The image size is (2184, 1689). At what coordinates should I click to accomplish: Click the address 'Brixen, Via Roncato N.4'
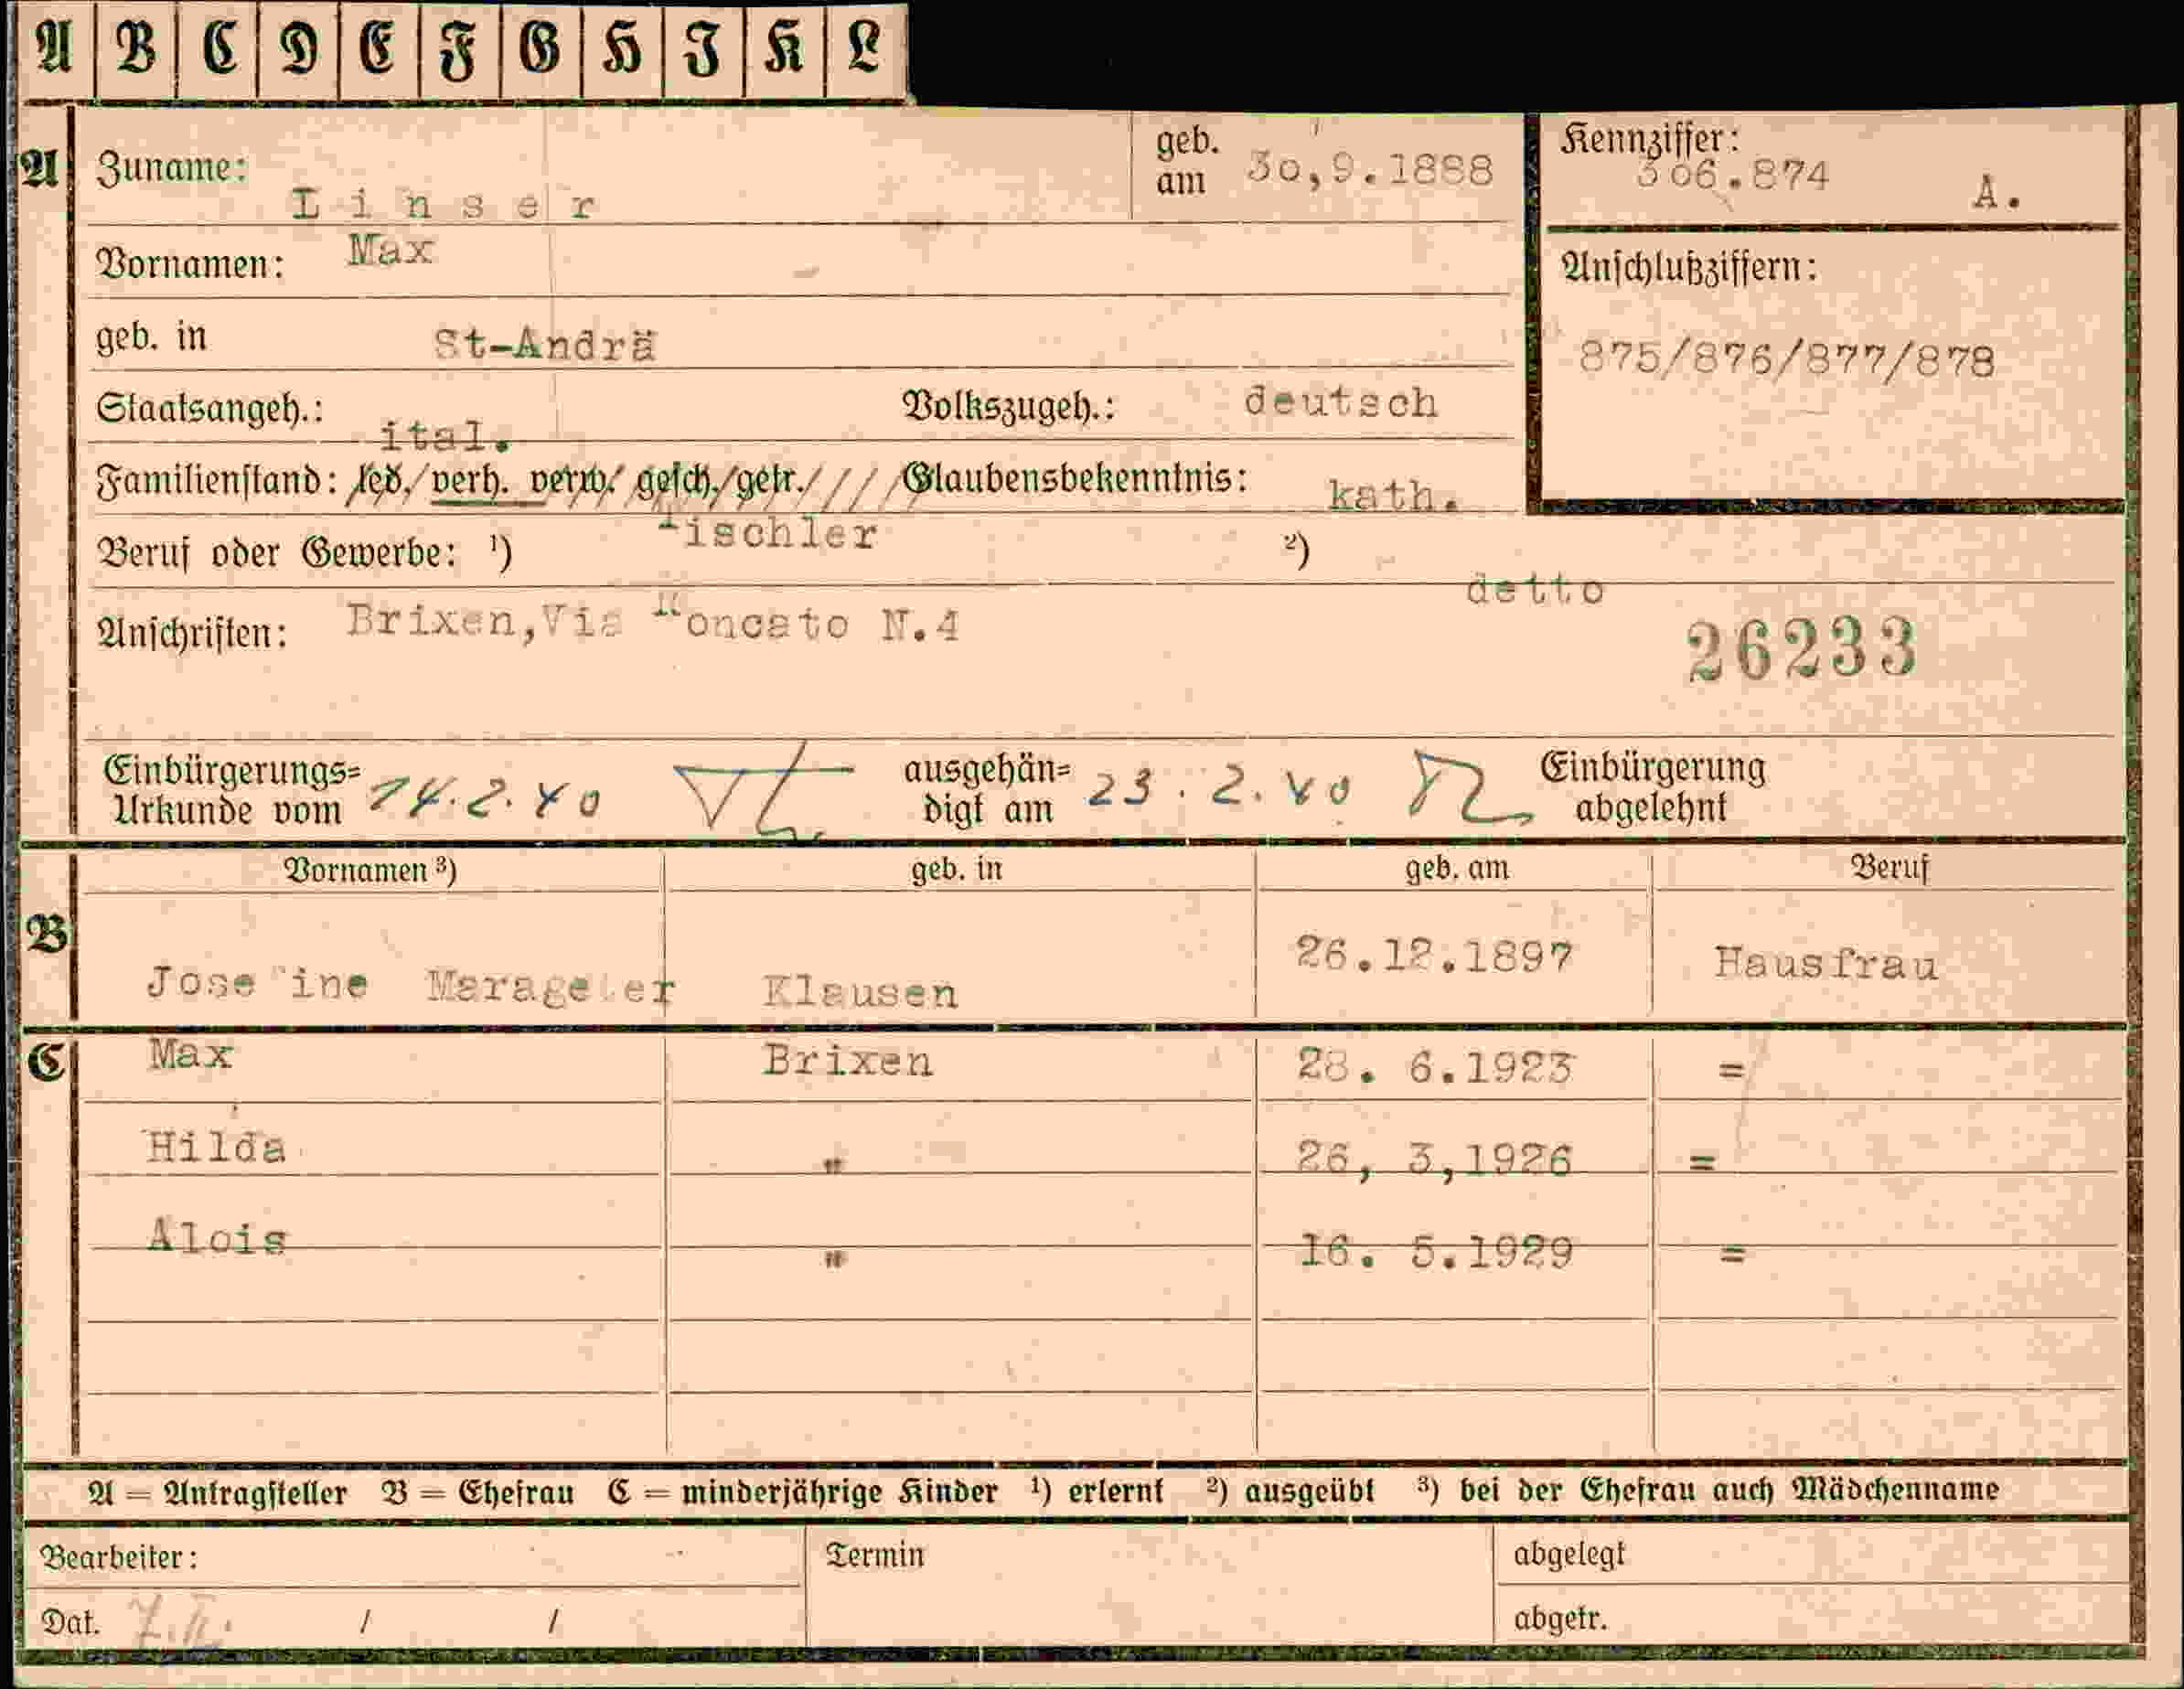pos(653,624)
